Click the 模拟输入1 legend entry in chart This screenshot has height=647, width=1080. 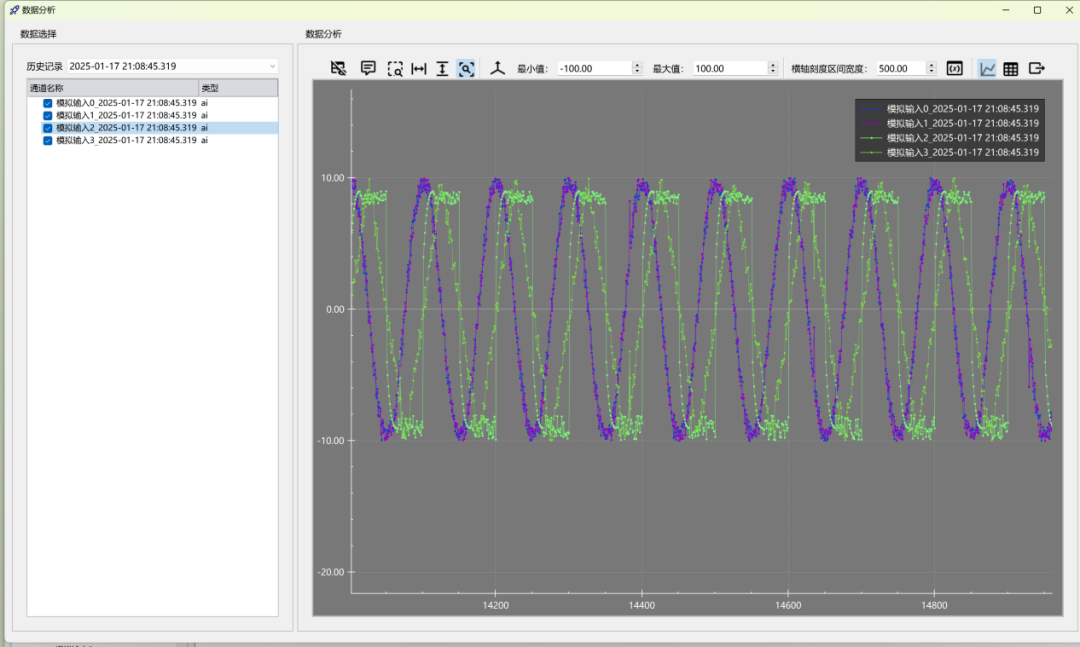click(951, 123)
